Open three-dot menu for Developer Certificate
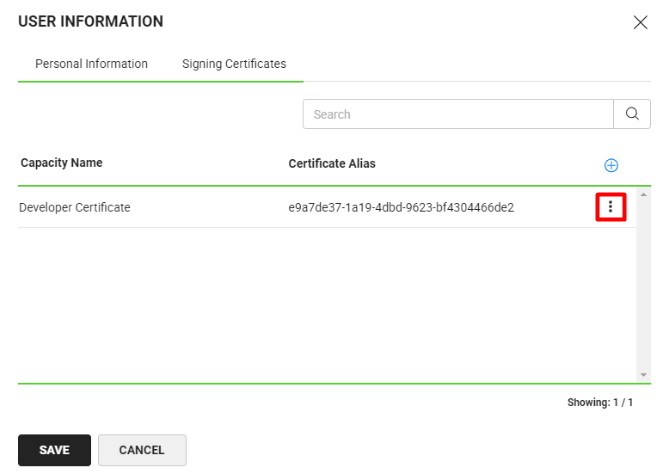This screenshot has width=666, height=476. 610,207
